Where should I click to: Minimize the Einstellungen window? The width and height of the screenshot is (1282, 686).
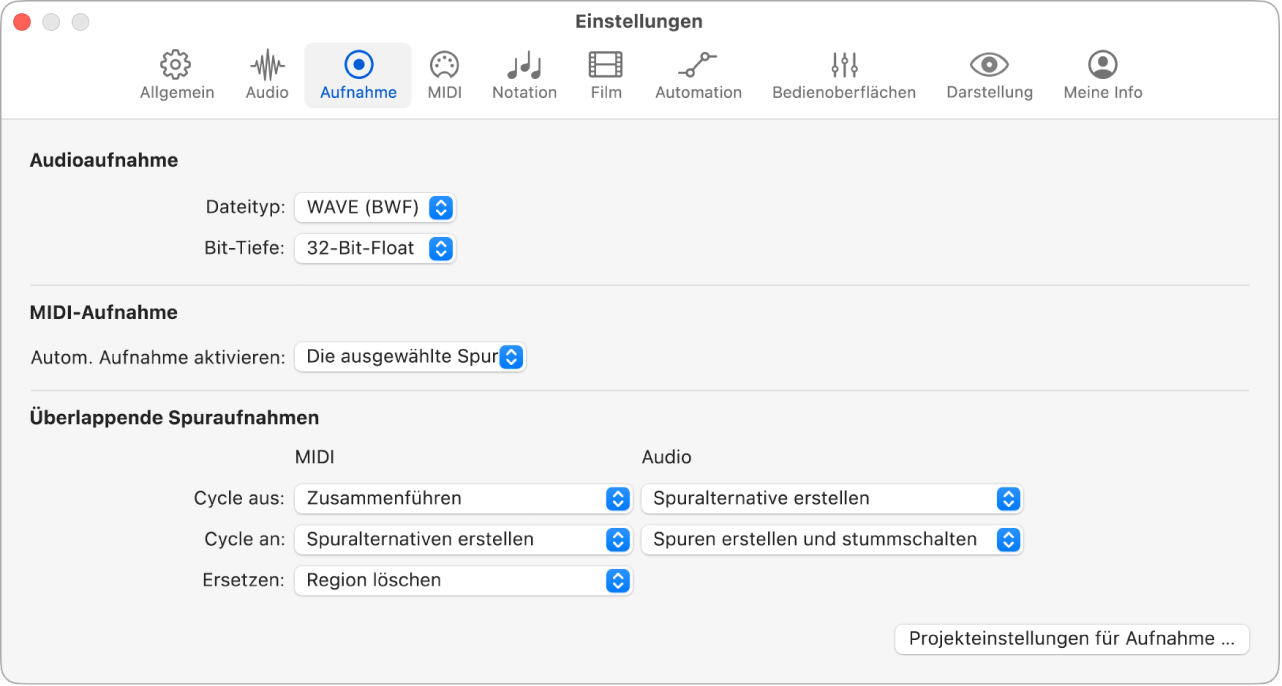tap(51, 20)
